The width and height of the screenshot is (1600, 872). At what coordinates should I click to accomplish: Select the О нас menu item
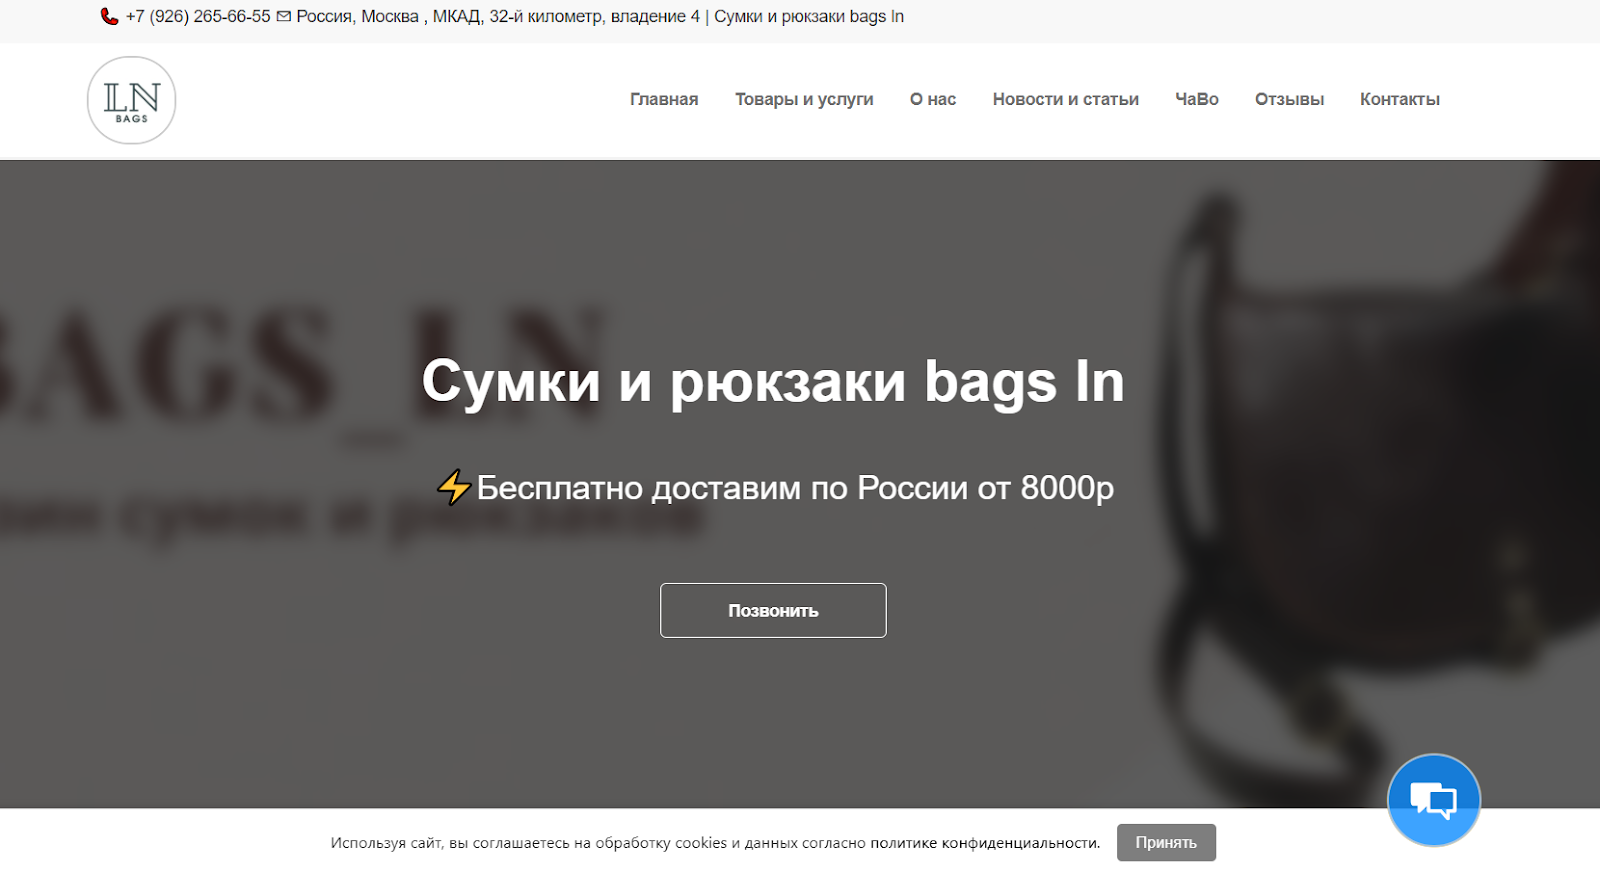[x=933, y=99]
